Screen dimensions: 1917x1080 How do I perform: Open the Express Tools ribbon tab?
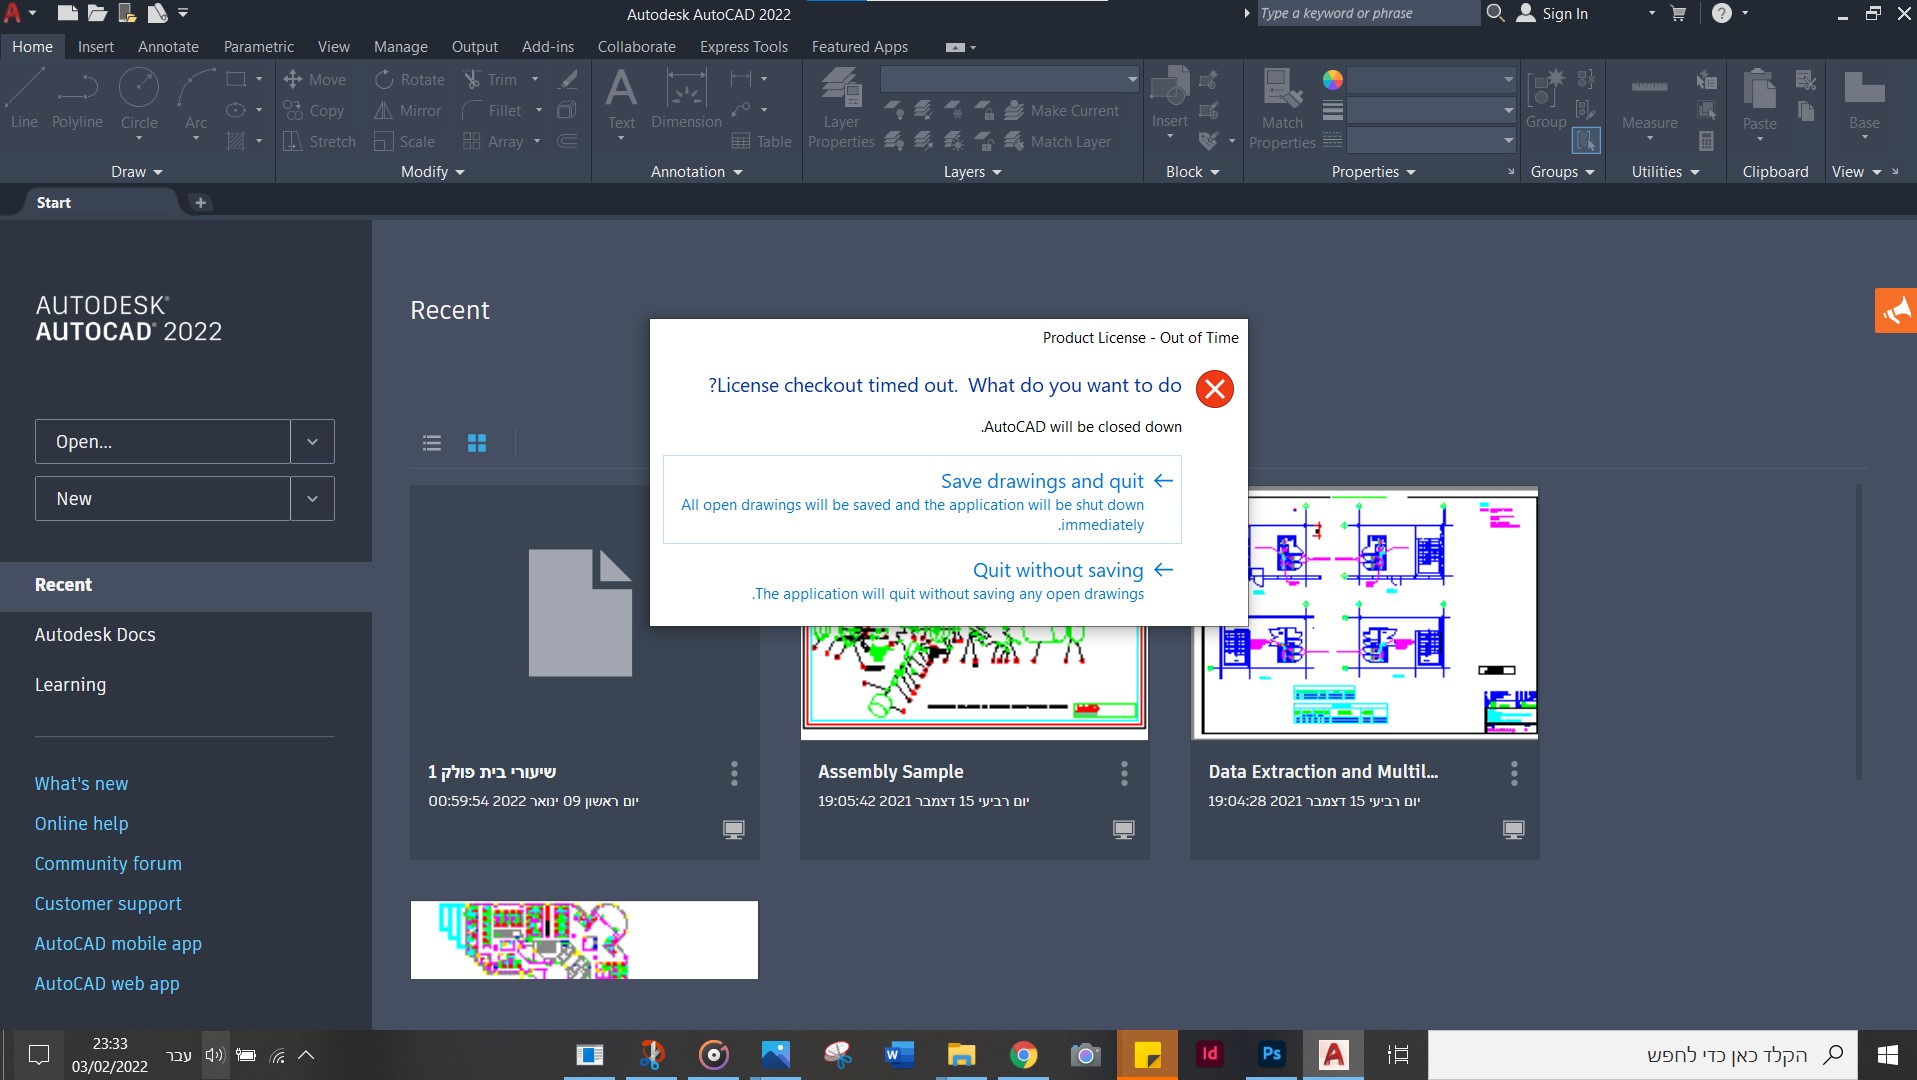tap(744, 46)
